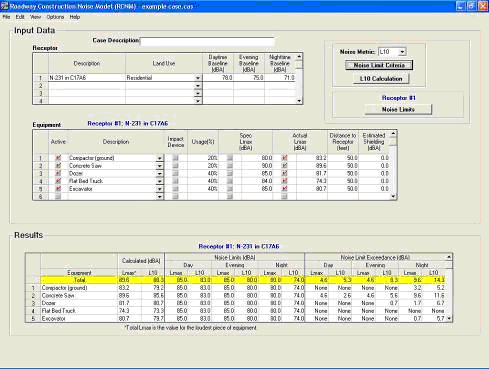Click equipment row 6 number header

coord(41,196)
